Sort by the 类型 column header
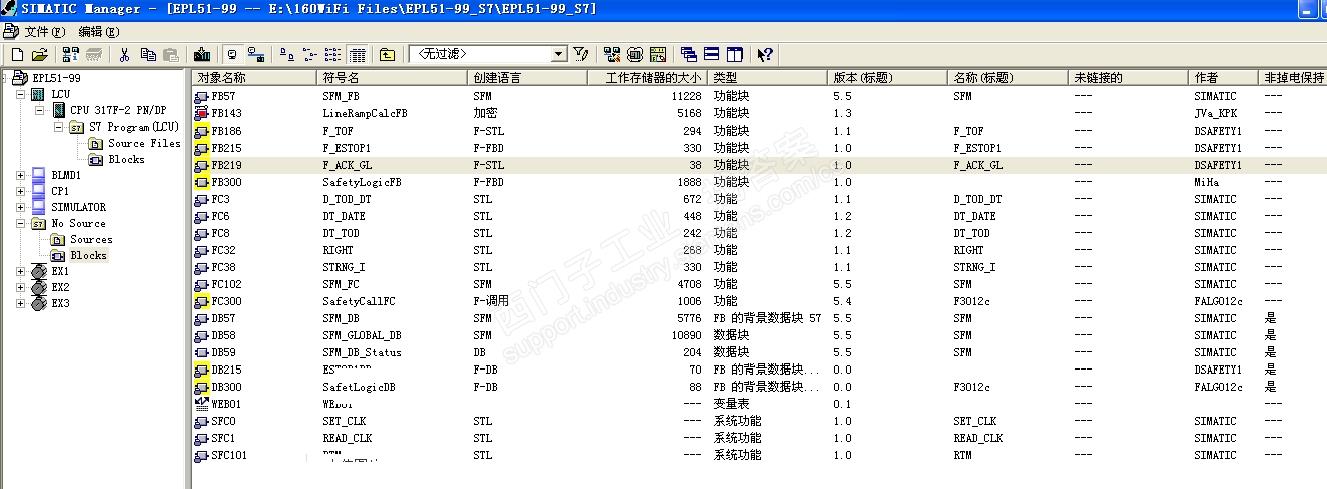 [x=768, y=77]
